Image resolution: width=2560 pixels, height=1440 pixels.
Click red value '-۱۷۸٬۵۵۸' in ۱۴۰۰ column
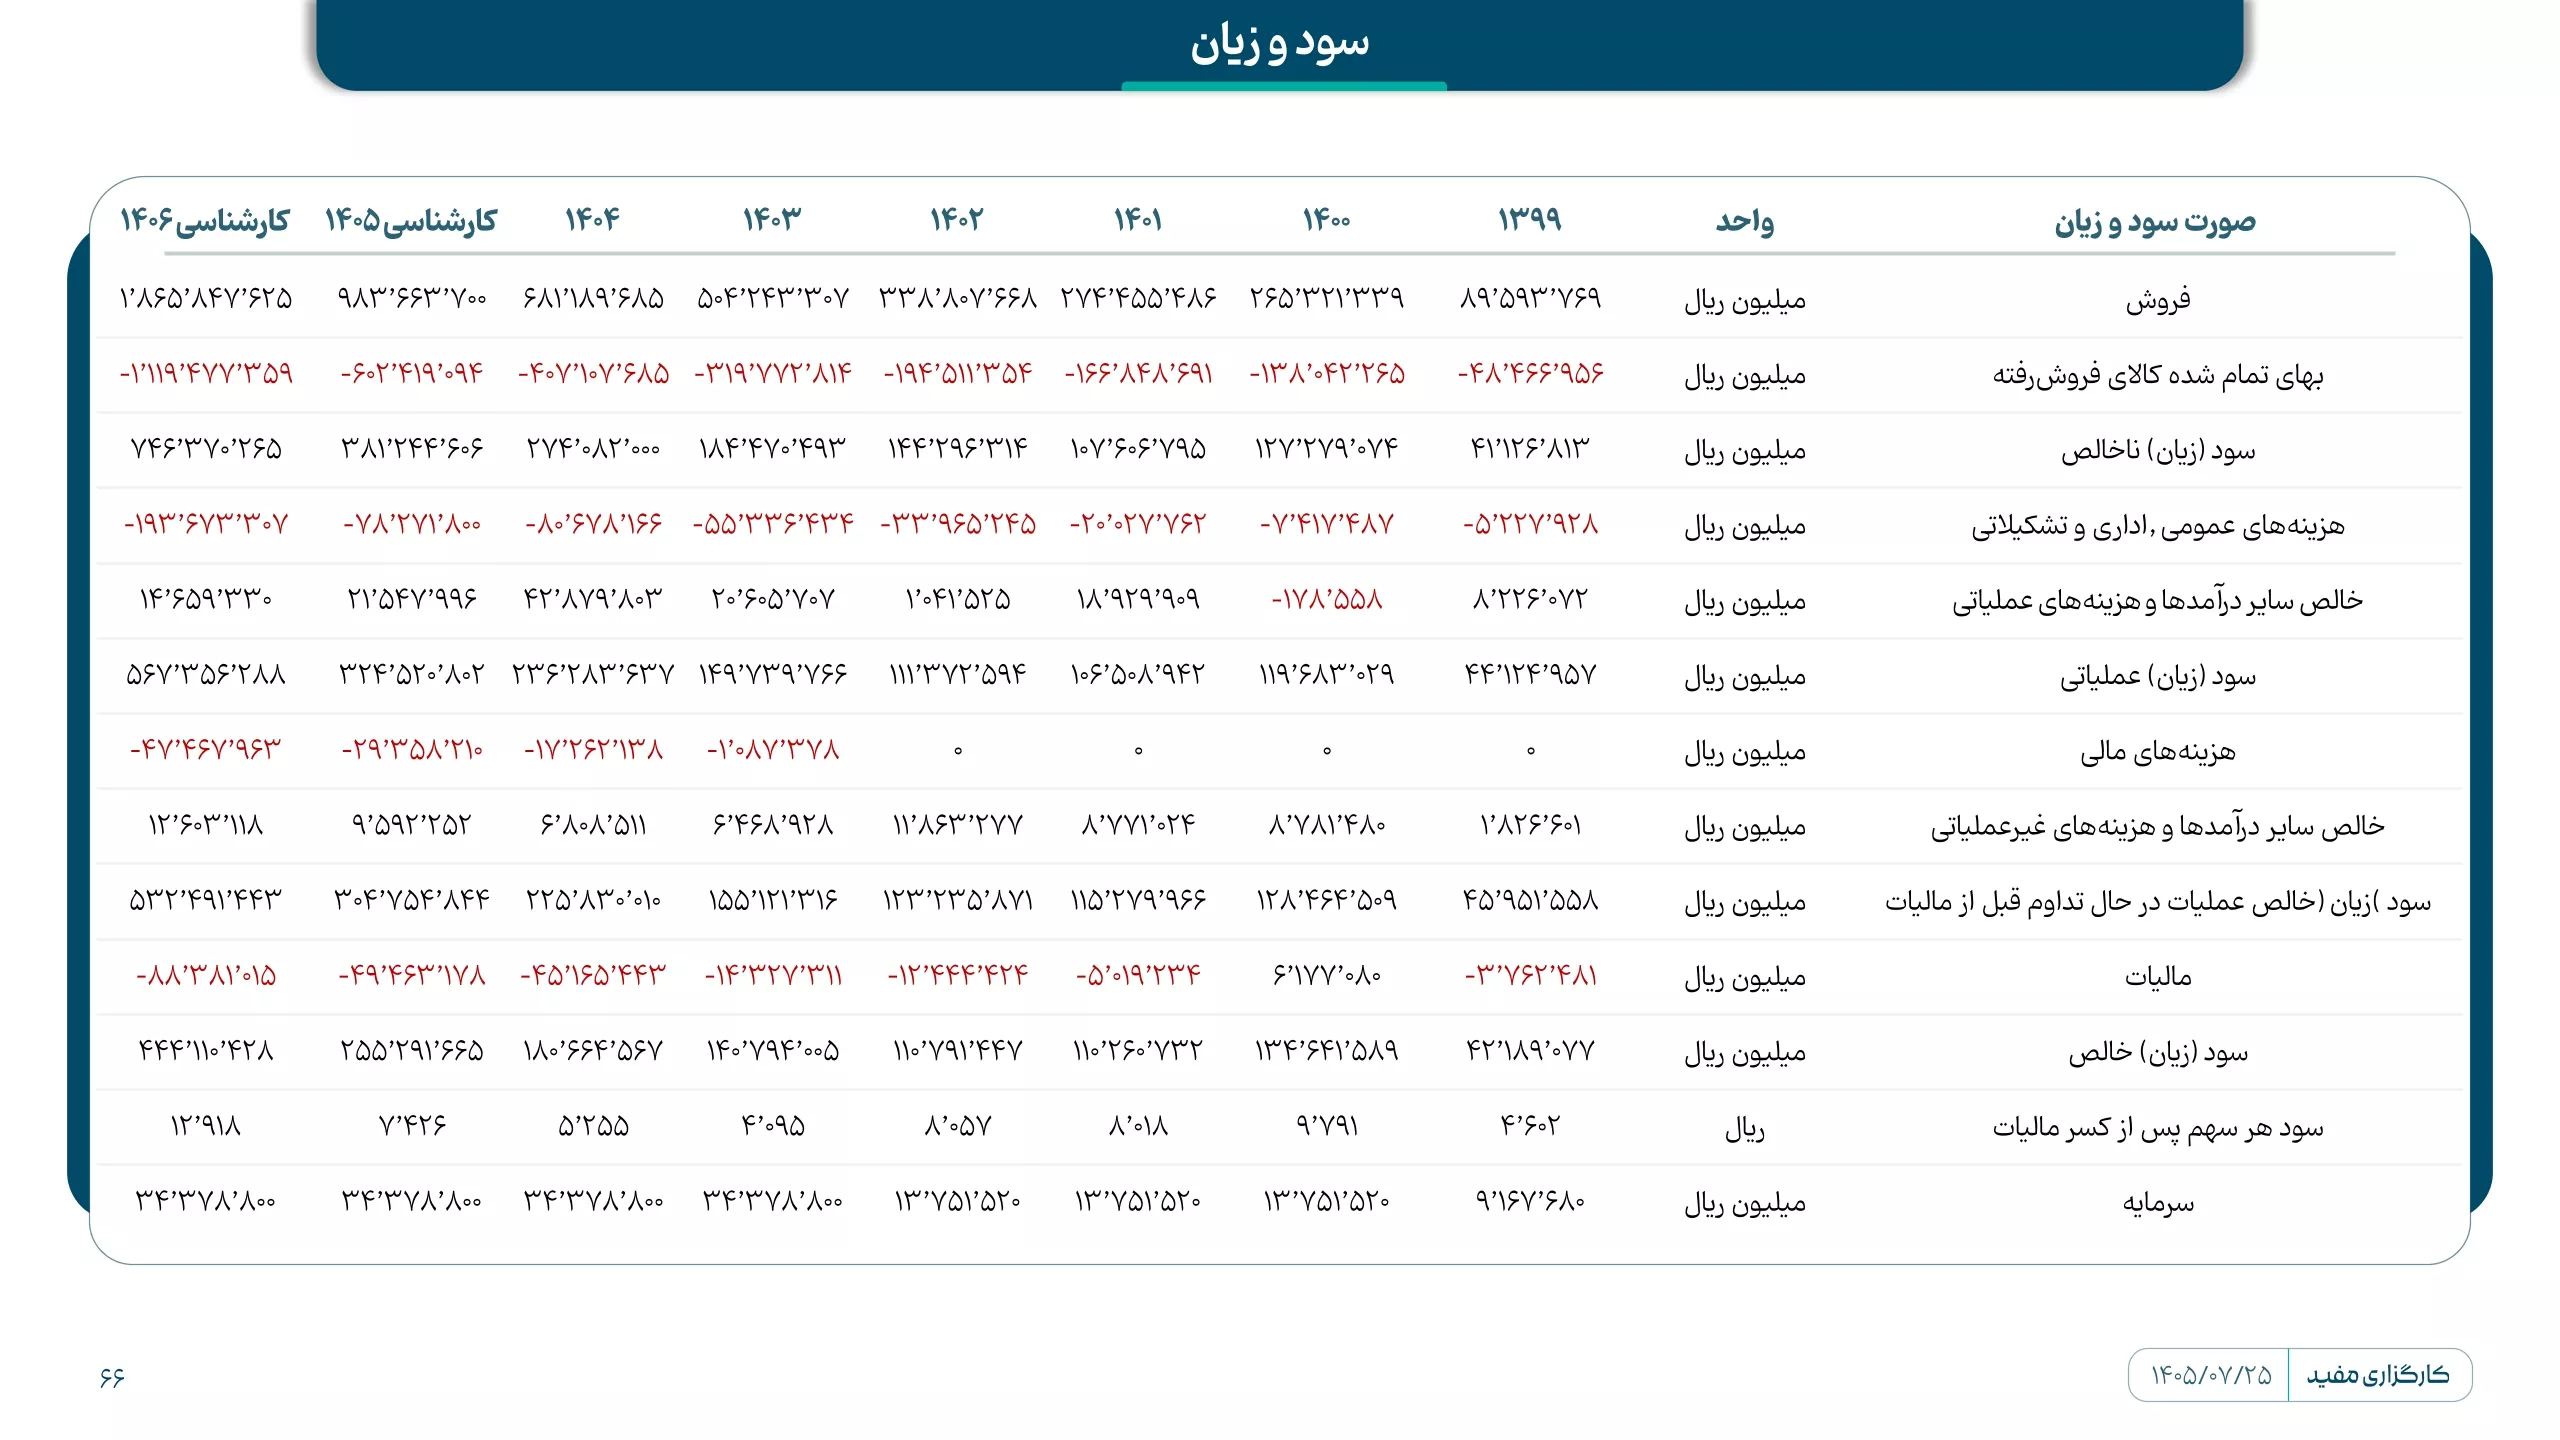pos(1326,600)
